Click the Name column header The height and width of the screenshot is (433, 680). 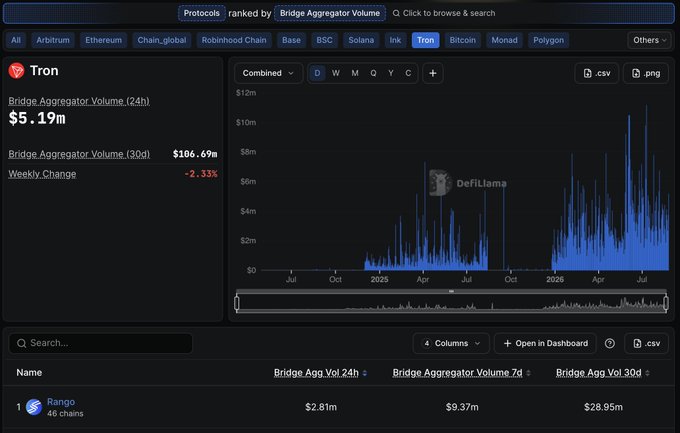click(29, 373)
